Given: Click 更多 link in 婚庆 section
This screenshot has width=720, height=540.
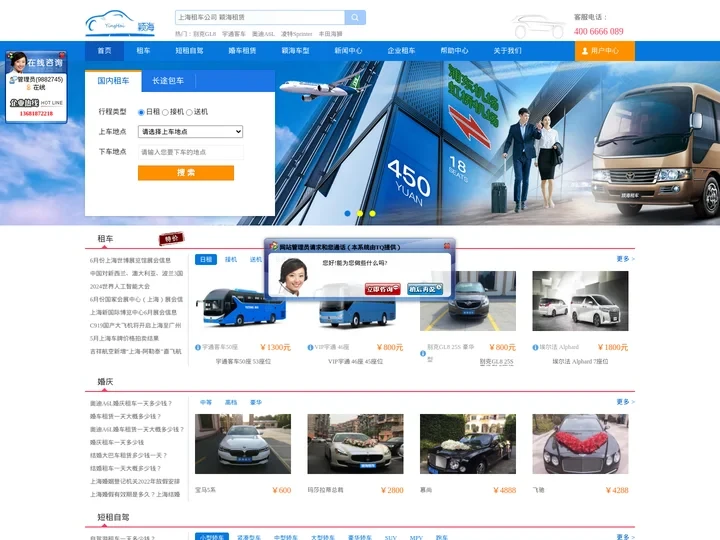Looking at the screenshot, I should point(625,402).
